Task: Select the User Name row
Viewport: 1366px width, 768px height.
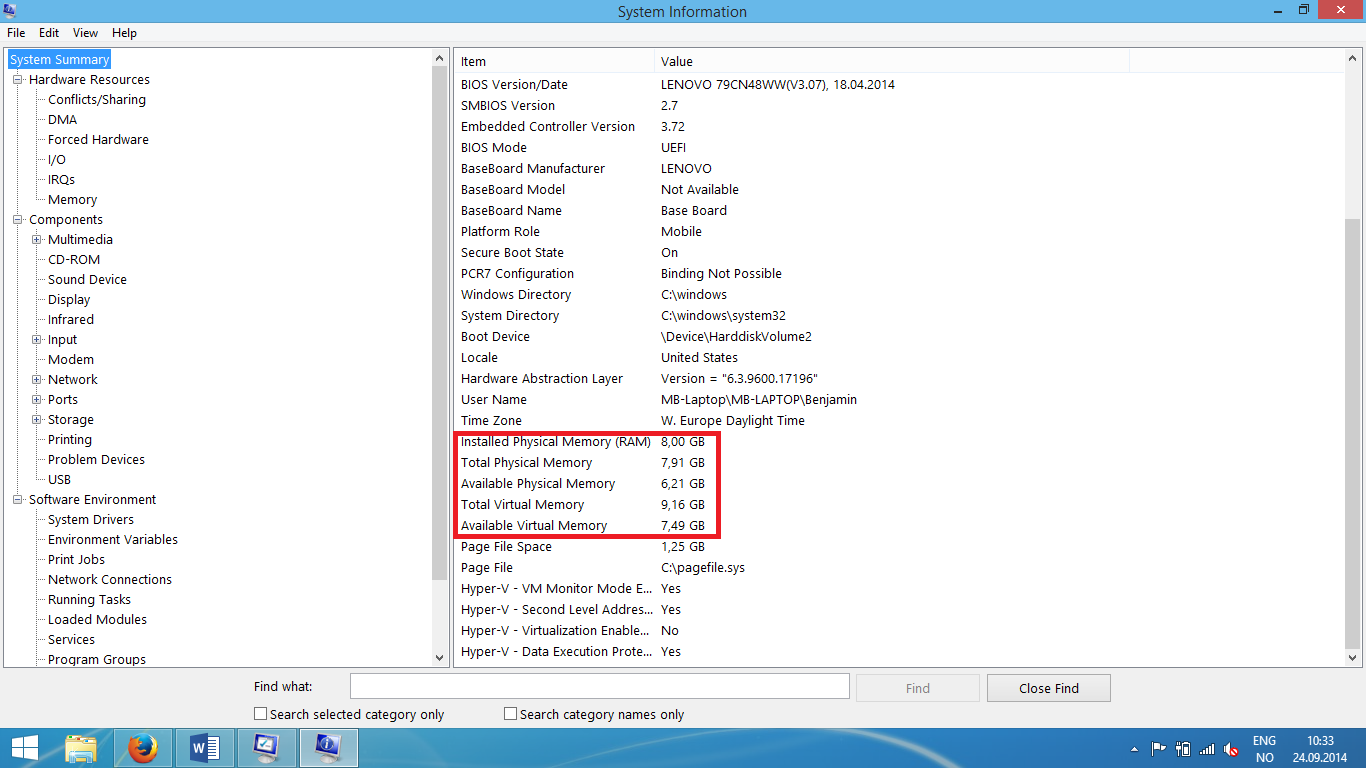Action: coord(899,400)
